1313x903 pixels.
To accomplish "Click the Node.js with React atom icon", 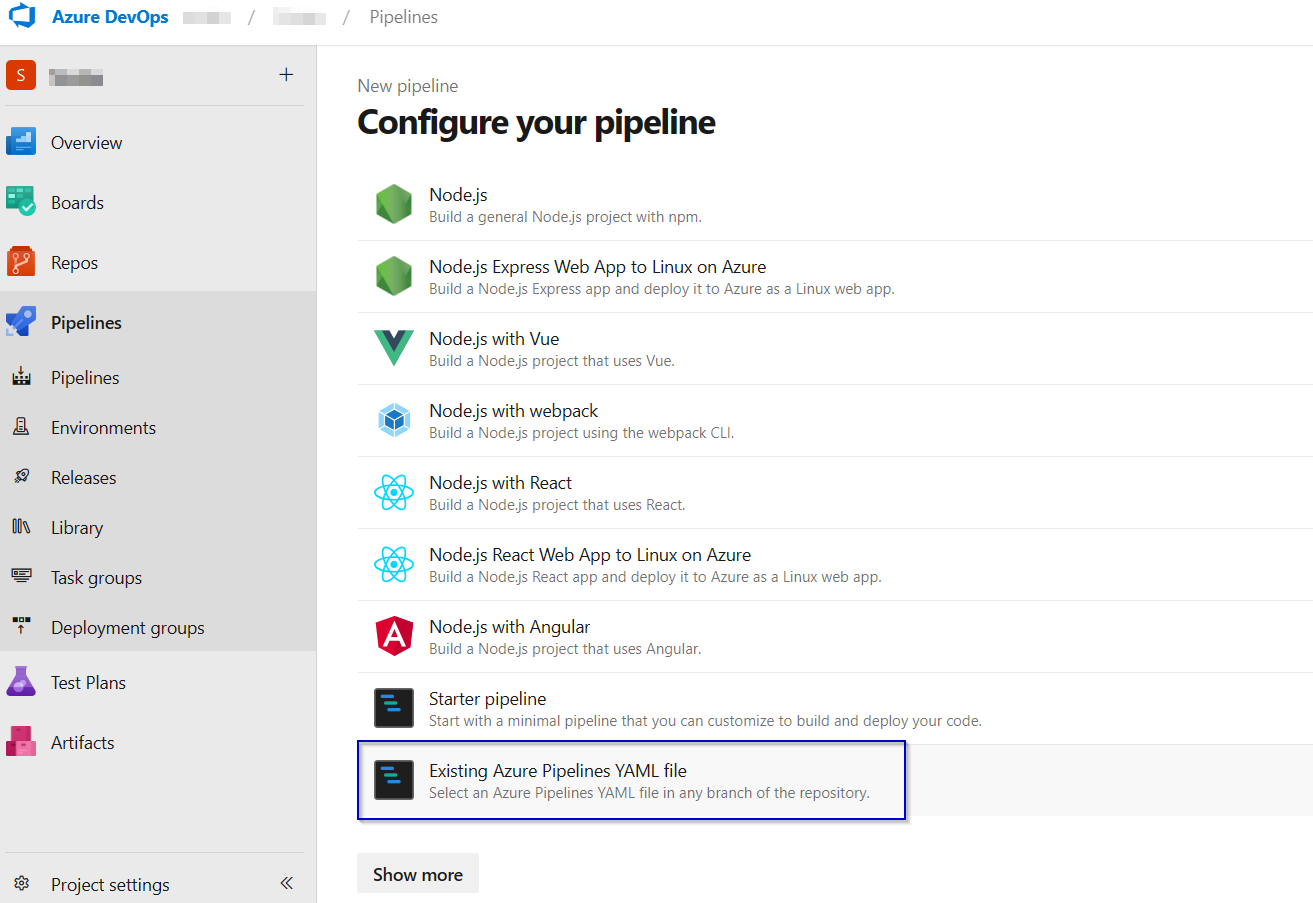I will (394, 492).
